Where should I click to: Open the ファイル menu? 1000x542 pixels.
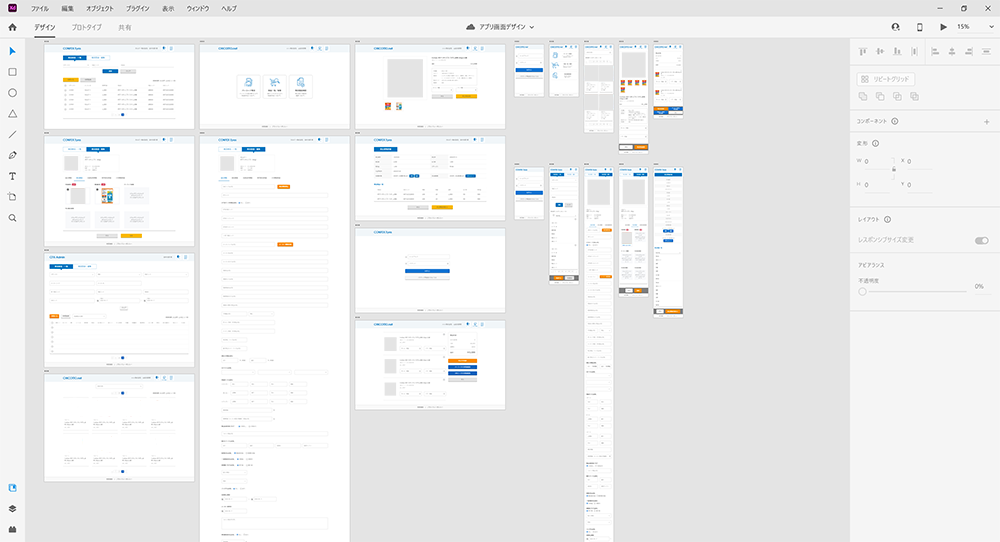[x=40, y=8]
